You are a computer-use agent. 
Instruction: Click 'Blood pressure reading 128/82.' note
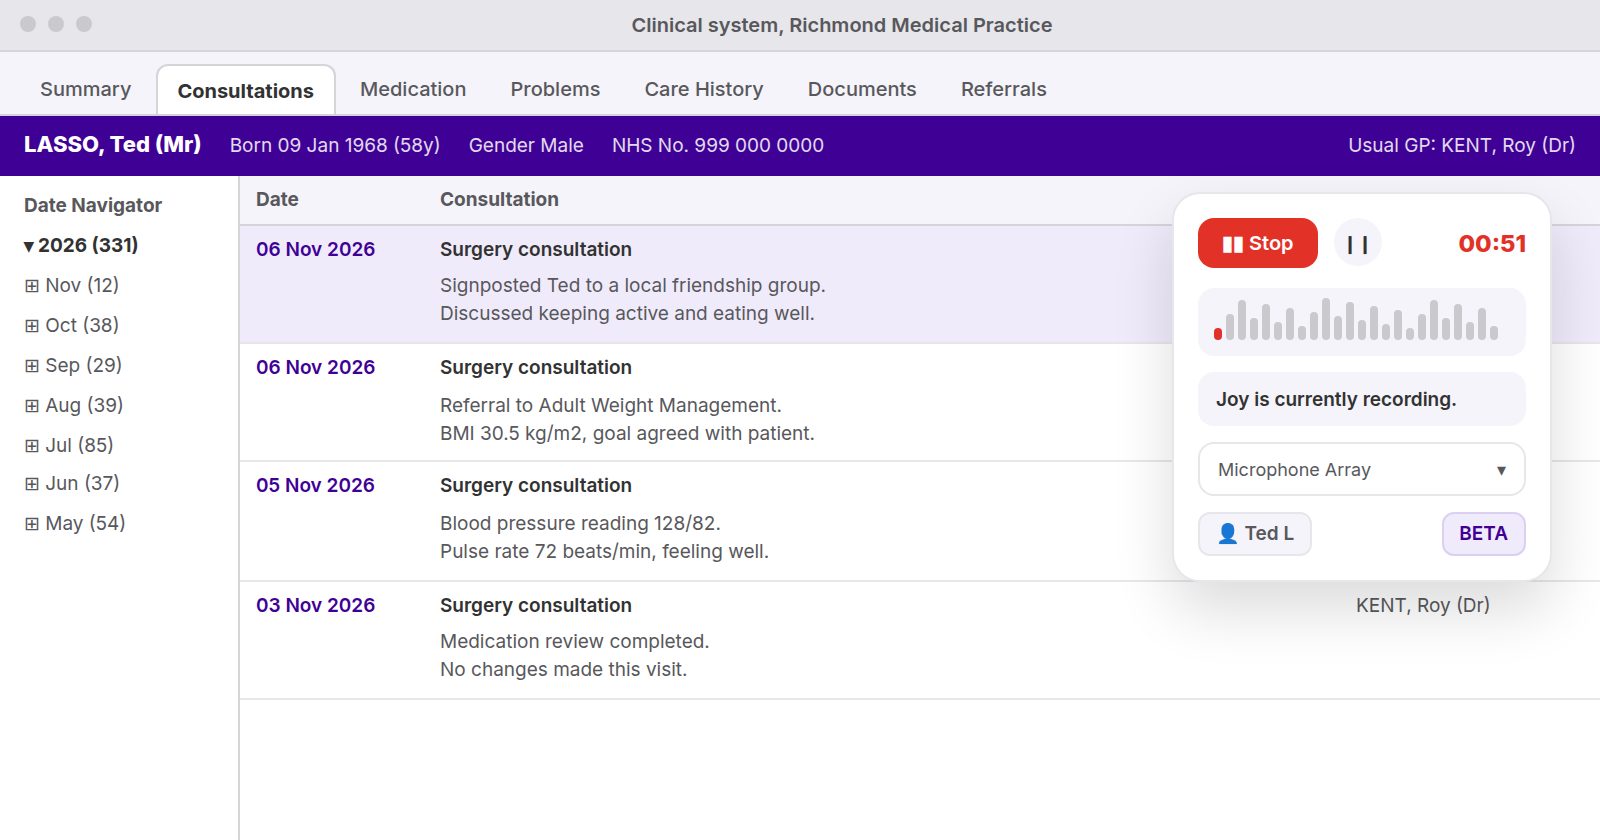tap(580, 523)
